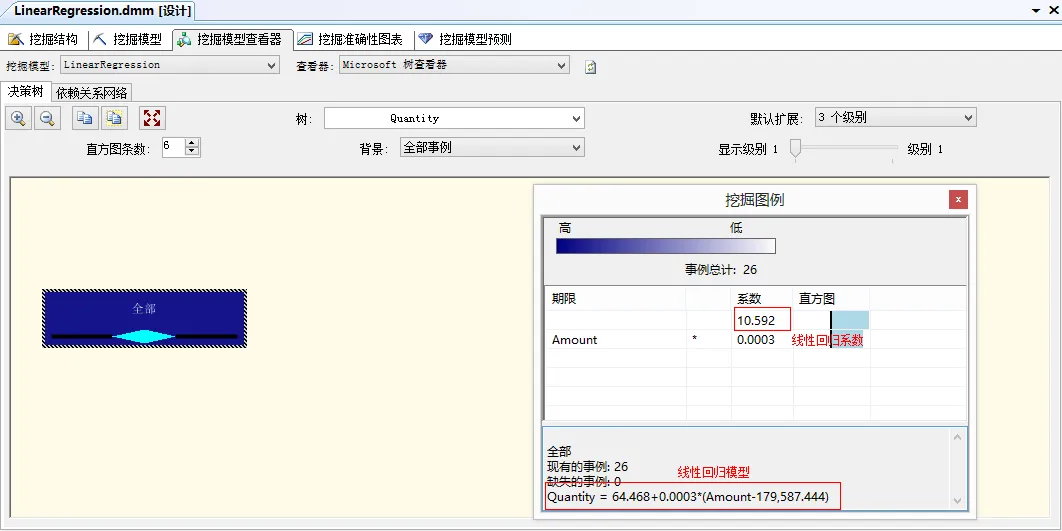Increase the 直方图条数 value with up arrow

192,143
